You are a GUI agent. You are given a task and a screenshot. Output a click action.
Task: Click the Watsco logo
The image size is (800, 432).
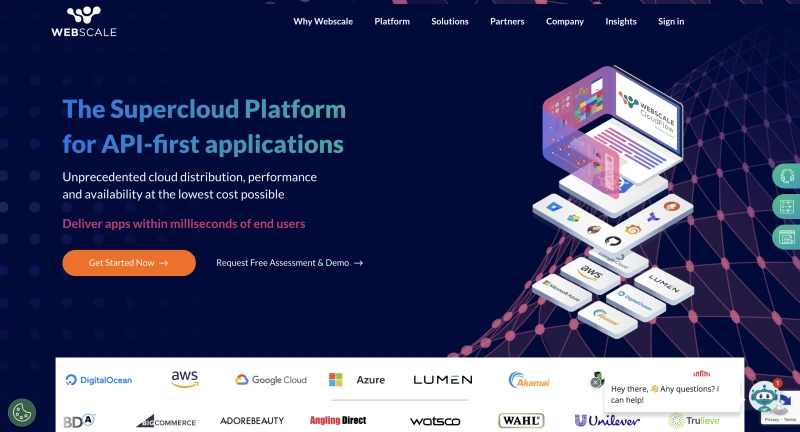(x=435, y=421)
